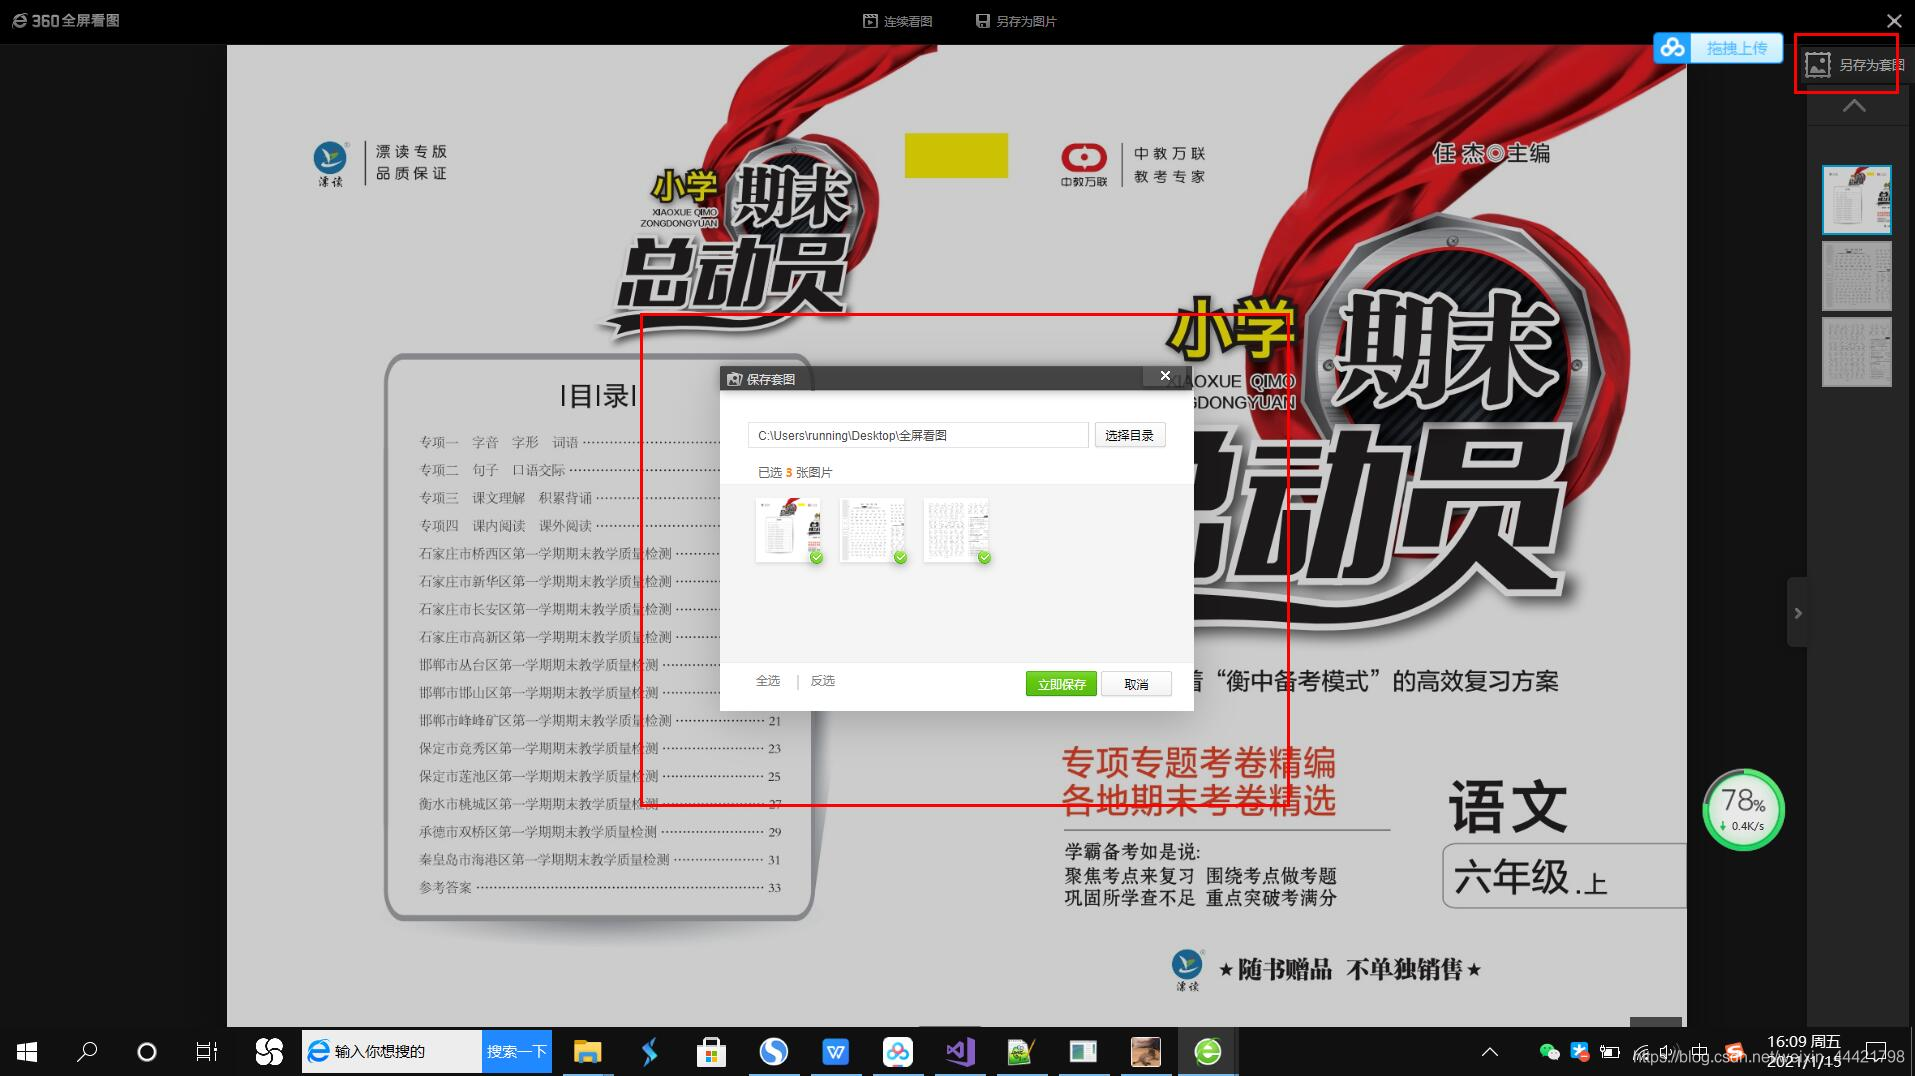Click the 搜索一下 search button

517,1051
